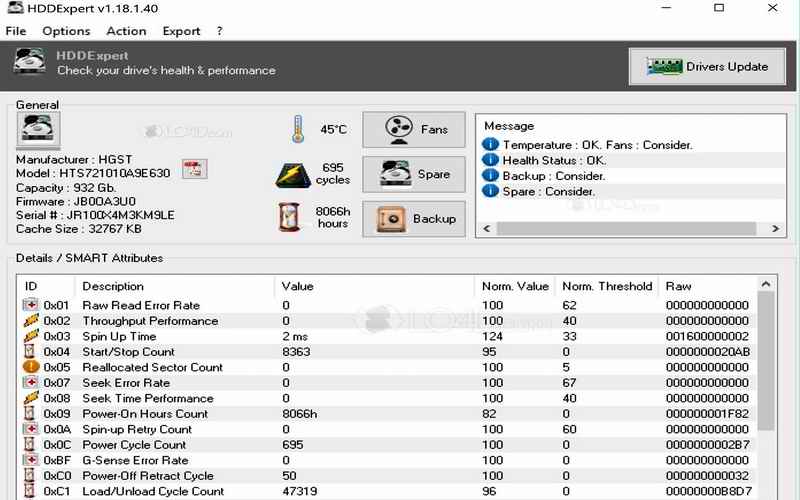Open the Fans recommendation button
800x500 pixels.
[413, 130]
